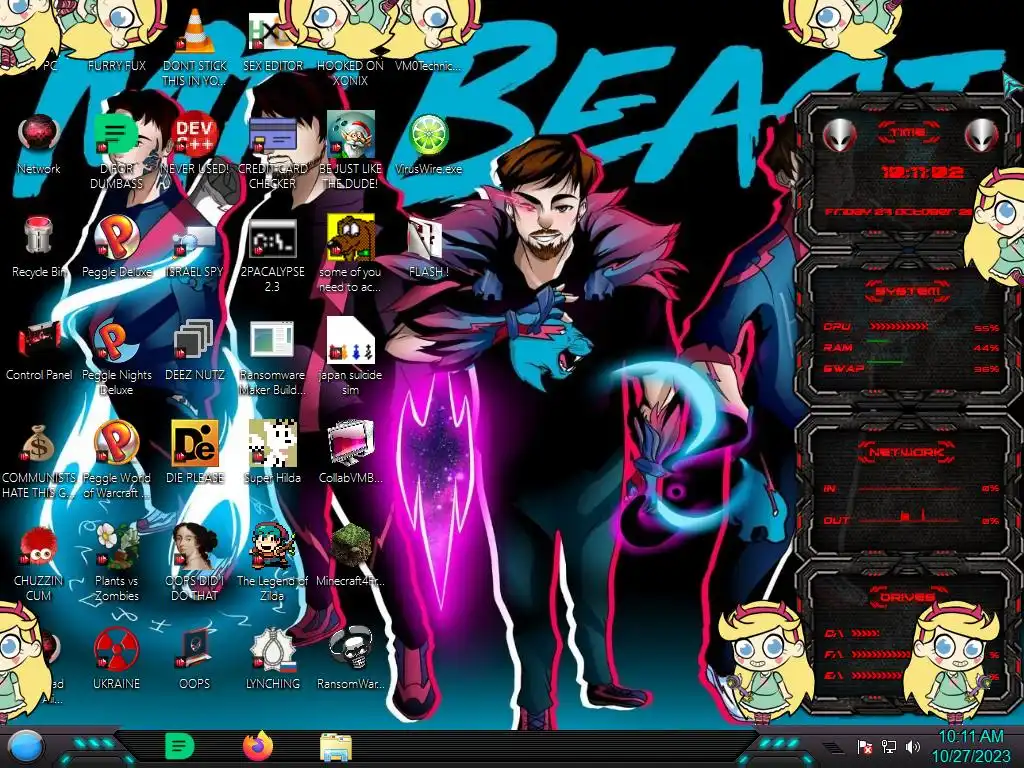Open the Network desktop icon
This screenshot has height=768, width=1024.
click(x=39, y=144)
